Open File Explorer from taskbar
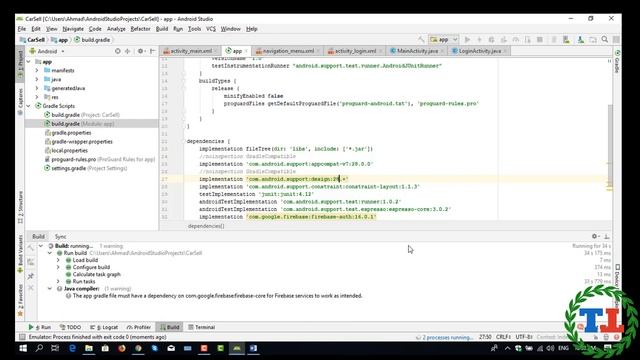The height and width of the screenshot is (360, 640). pos(89,348)
